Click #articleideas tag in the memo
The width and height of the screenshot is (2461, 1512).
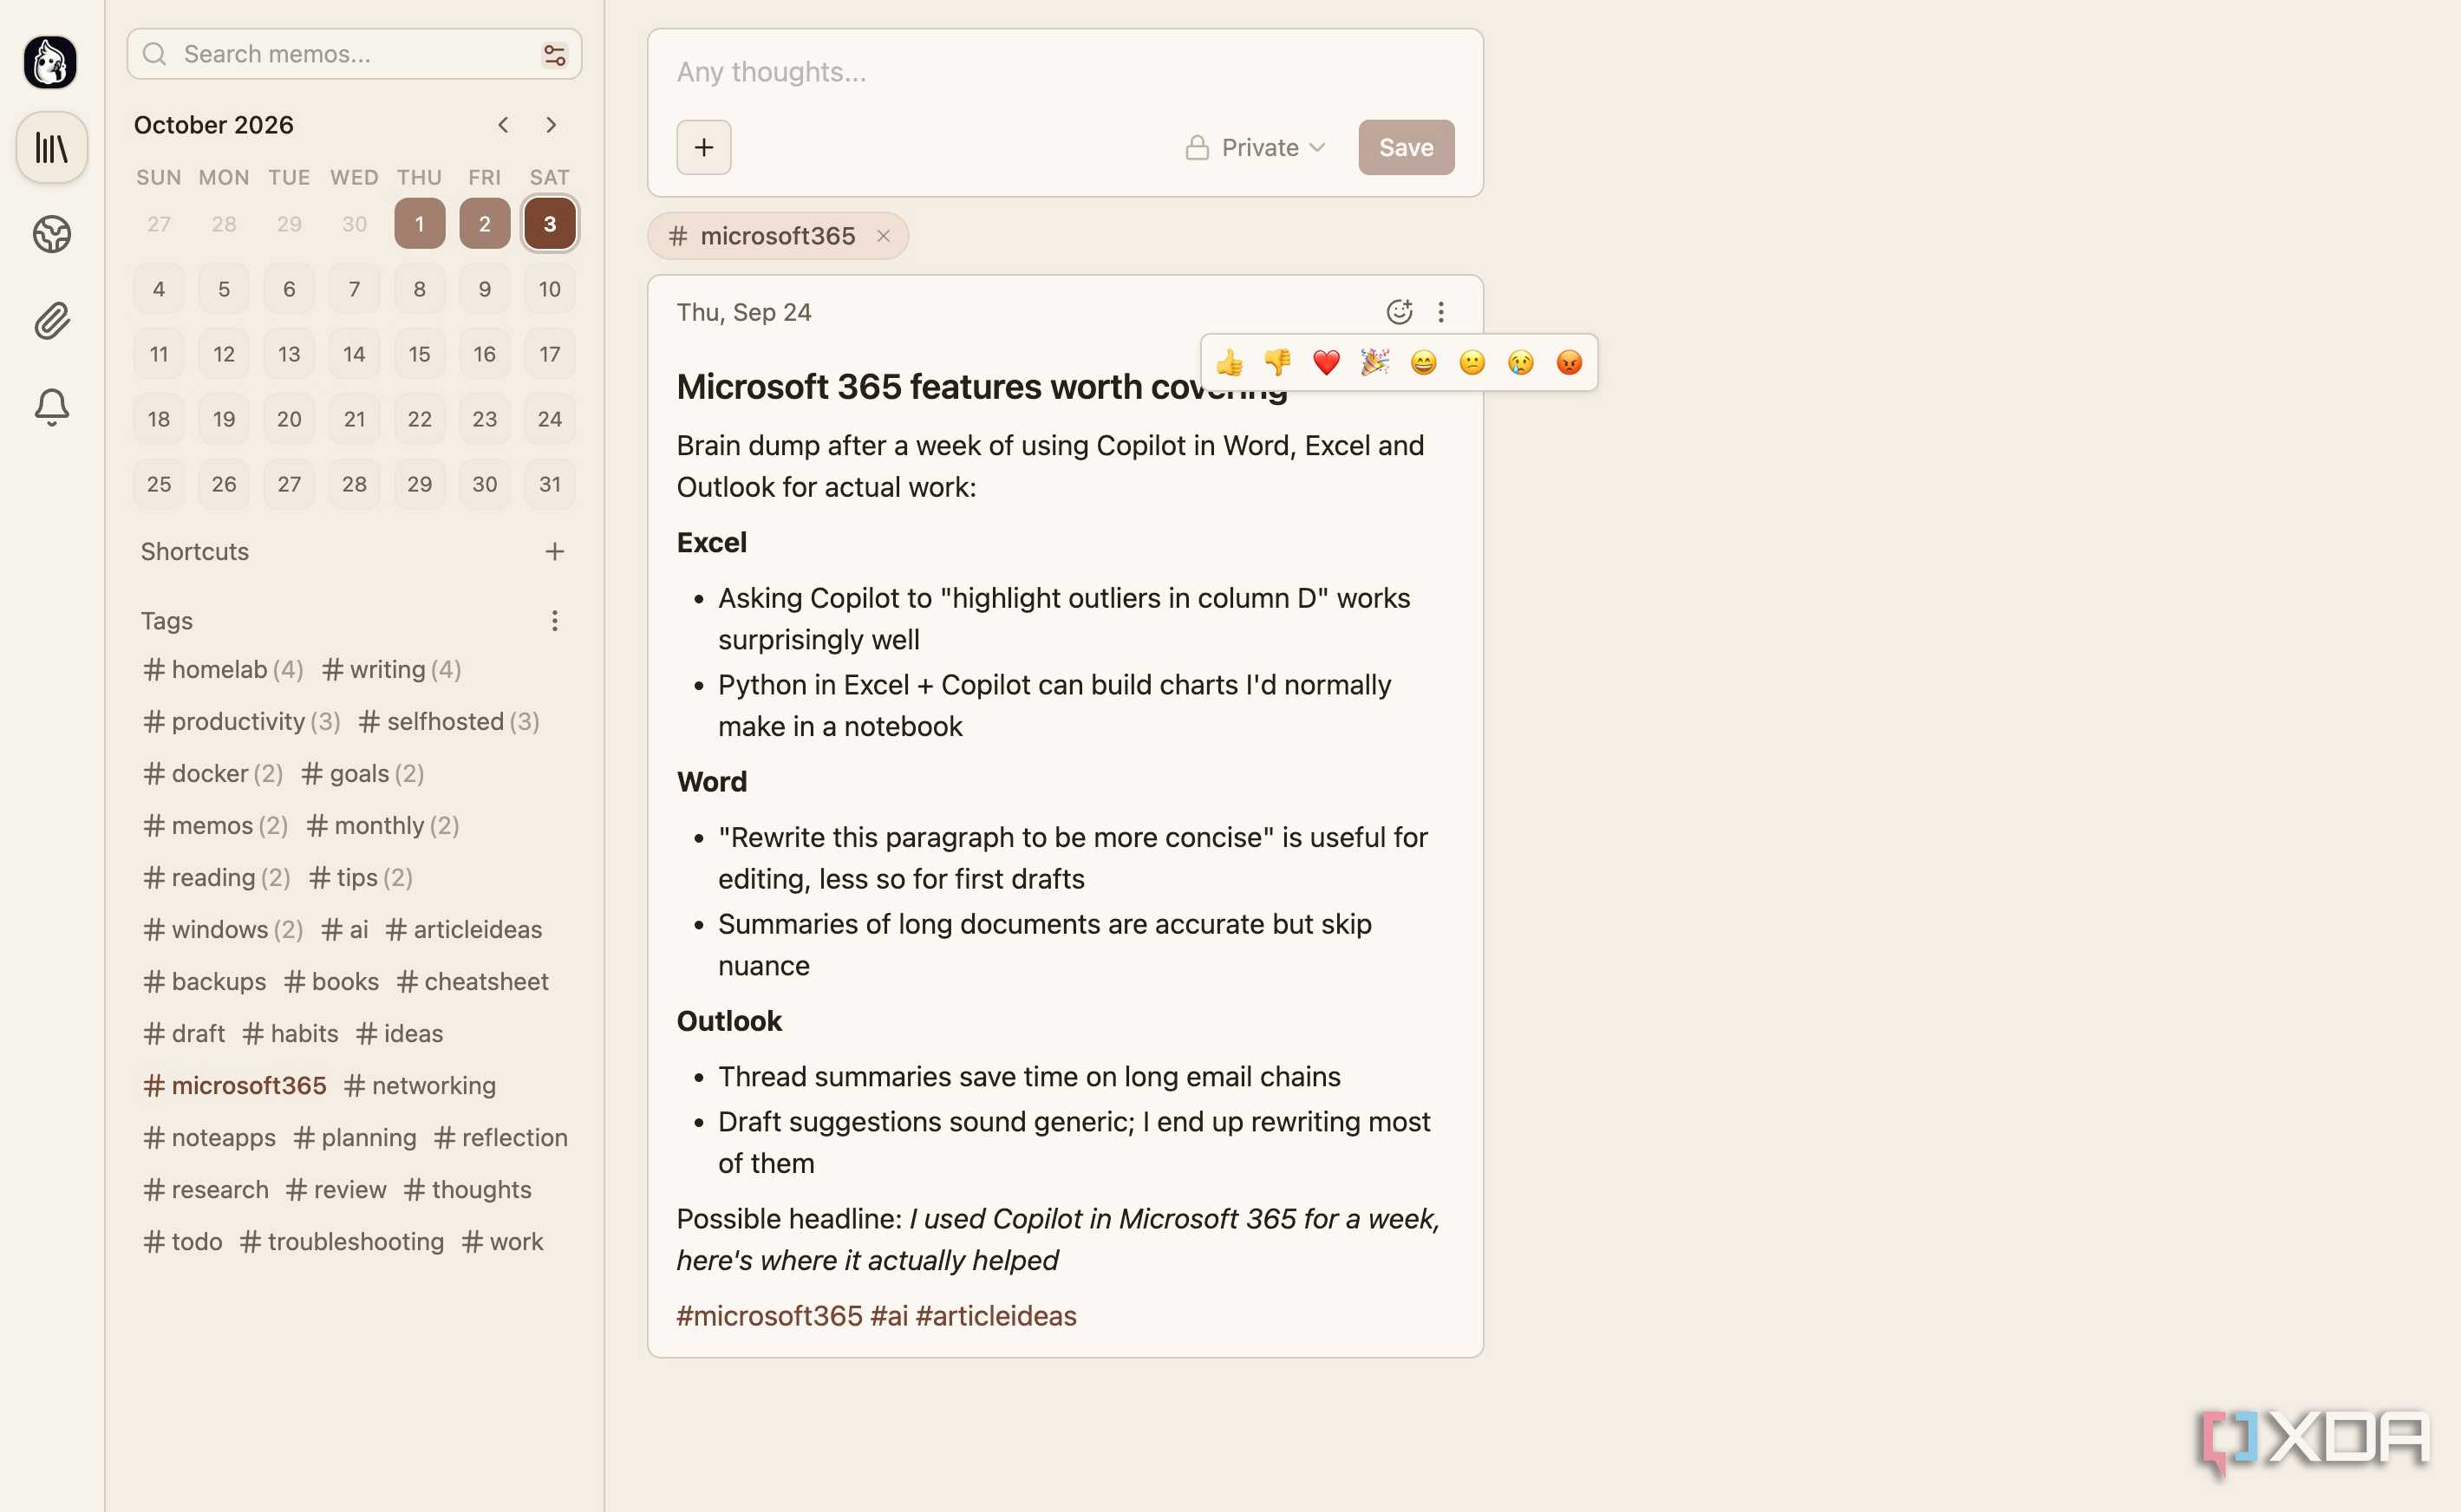(996, 1315)
